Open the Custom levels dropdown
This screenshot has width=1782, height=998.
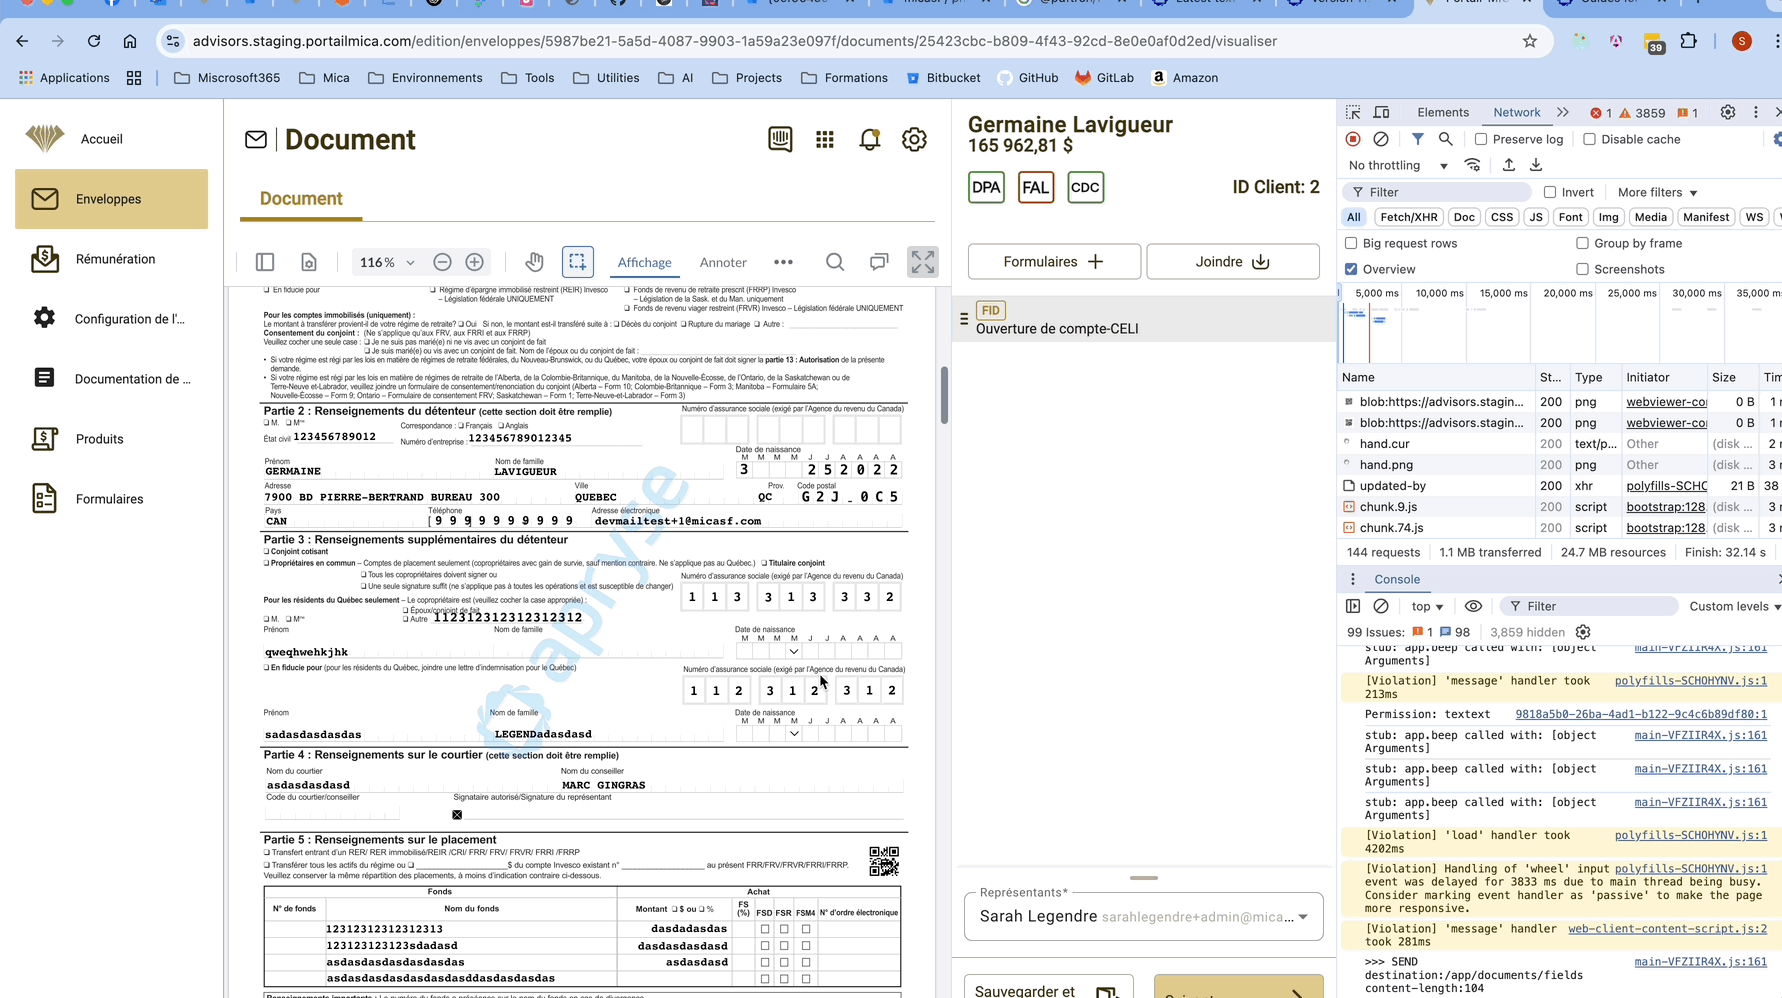click(x=1734, y=606)
